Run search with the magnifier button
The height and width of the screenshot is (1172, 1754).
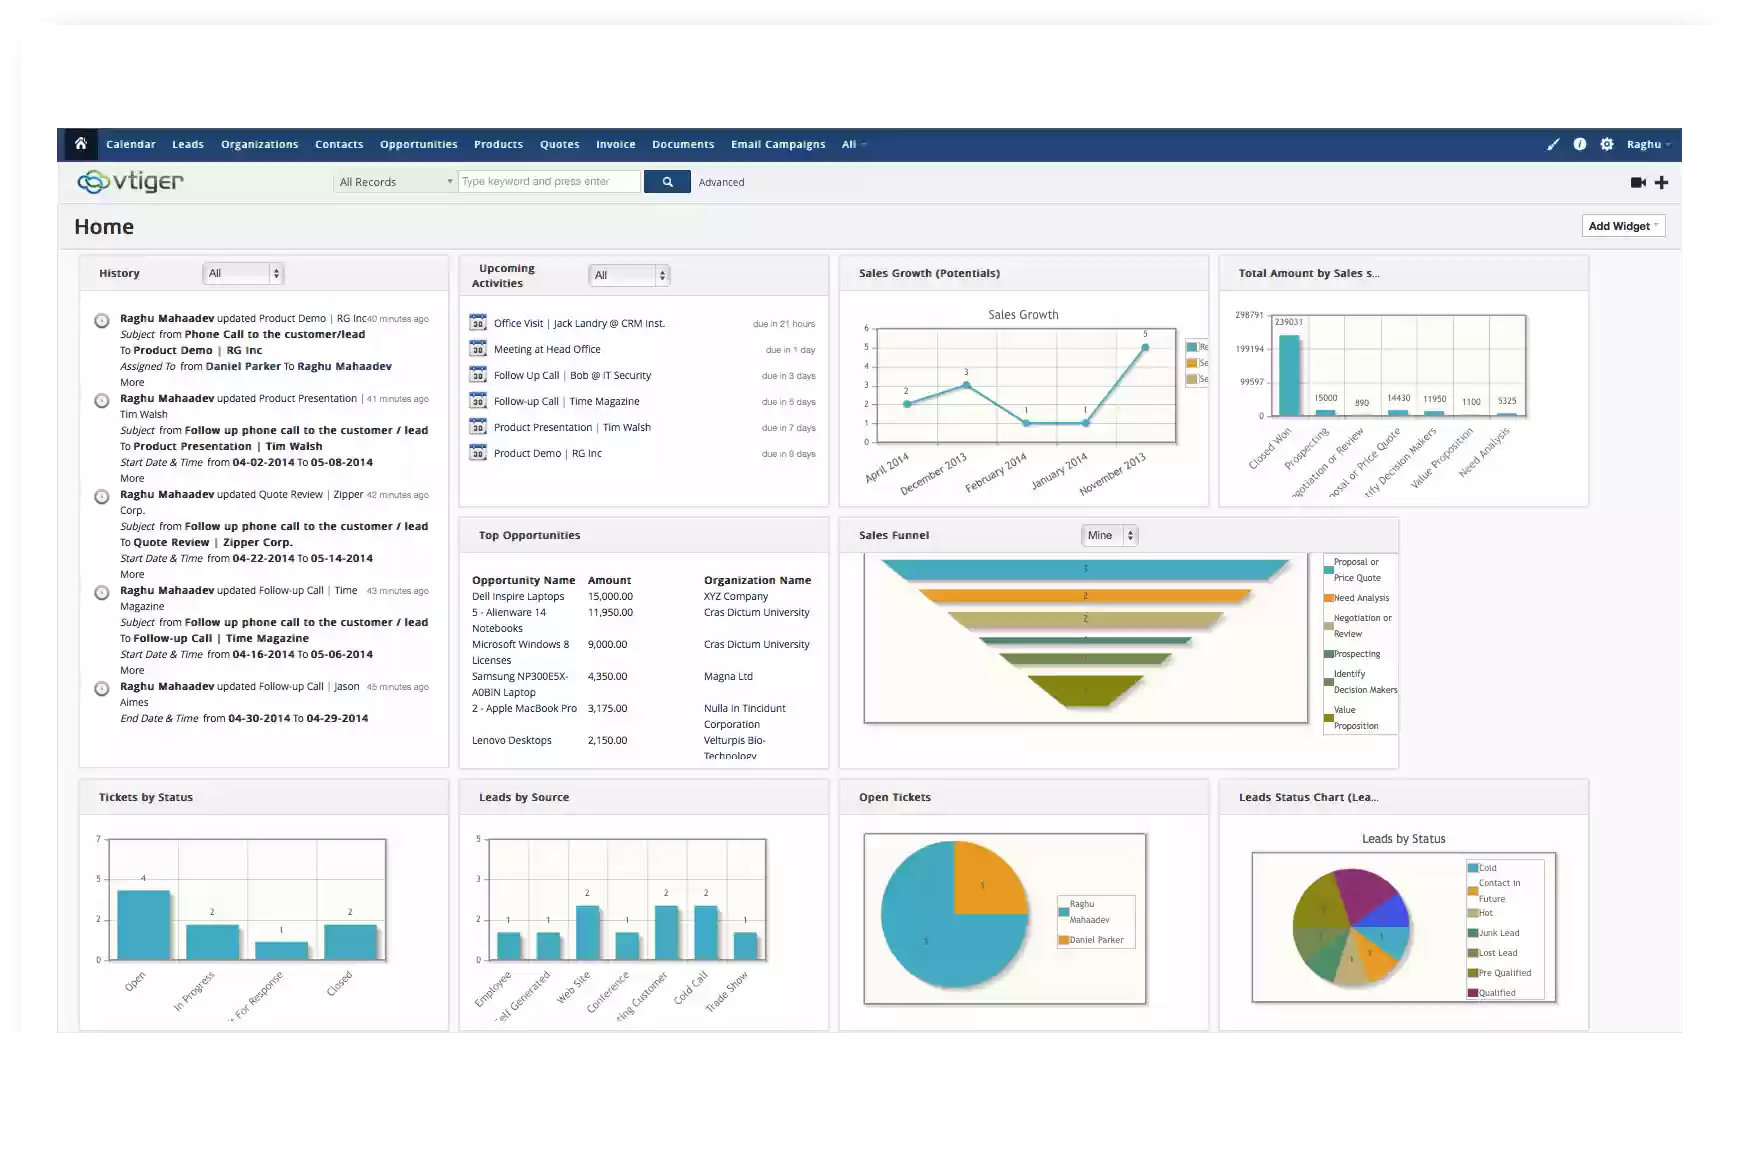(x=667, y=181)
